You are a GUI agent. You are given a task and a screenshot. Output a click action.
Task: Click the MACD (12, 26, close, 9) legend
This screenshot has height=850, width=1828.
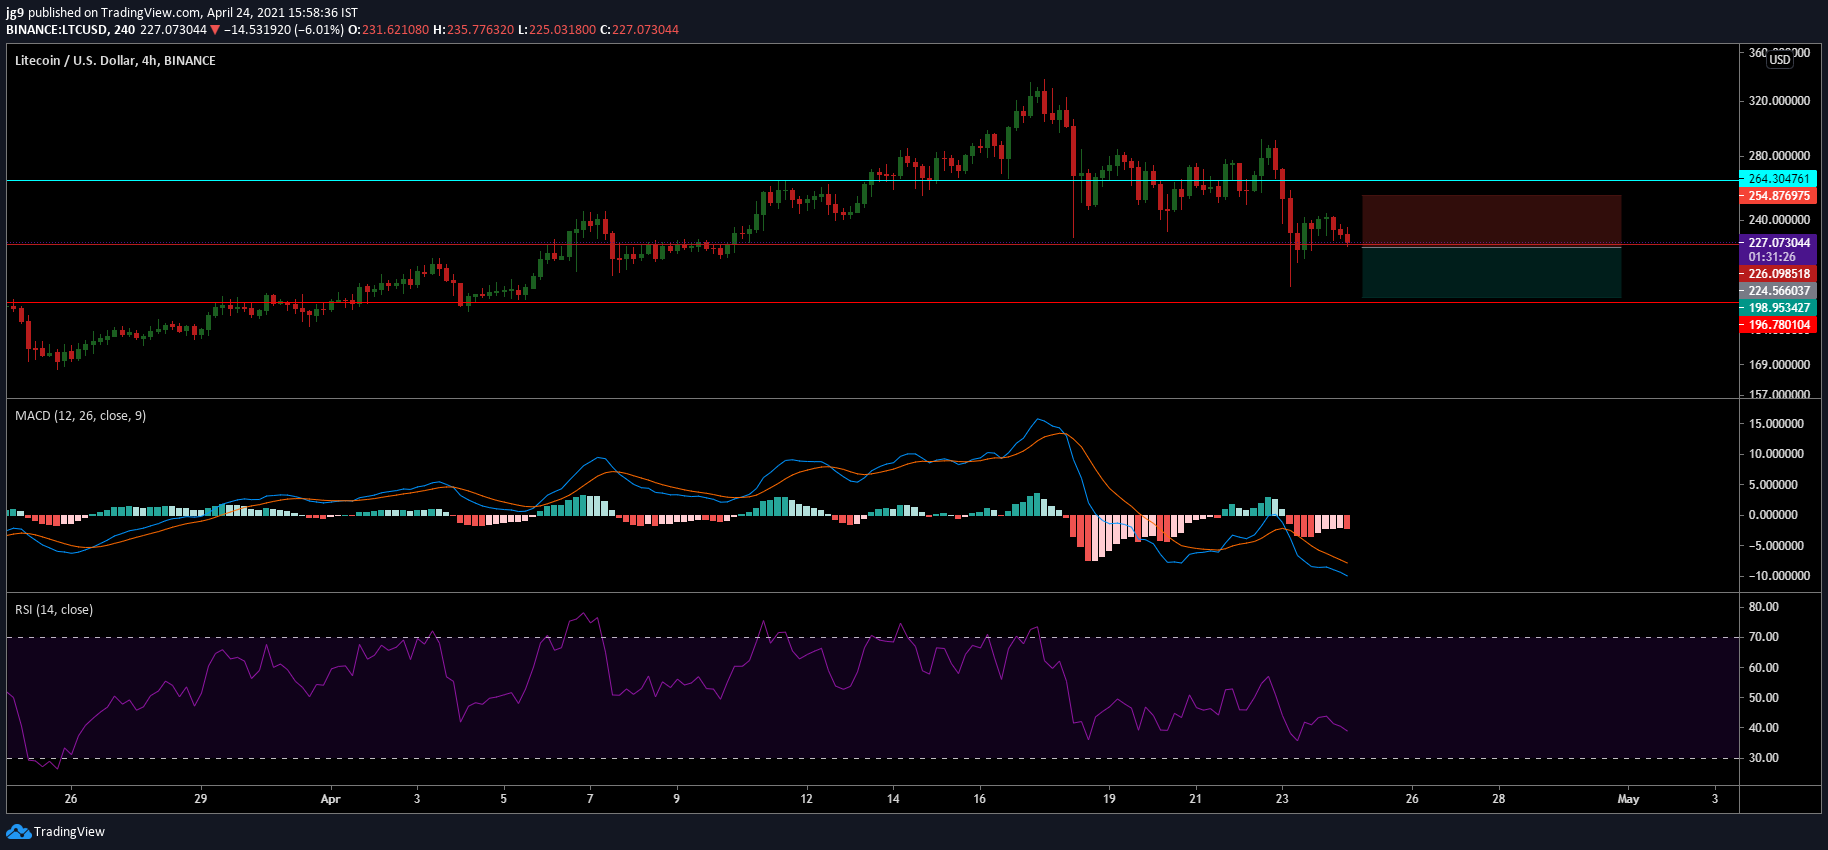coord(81,416)
